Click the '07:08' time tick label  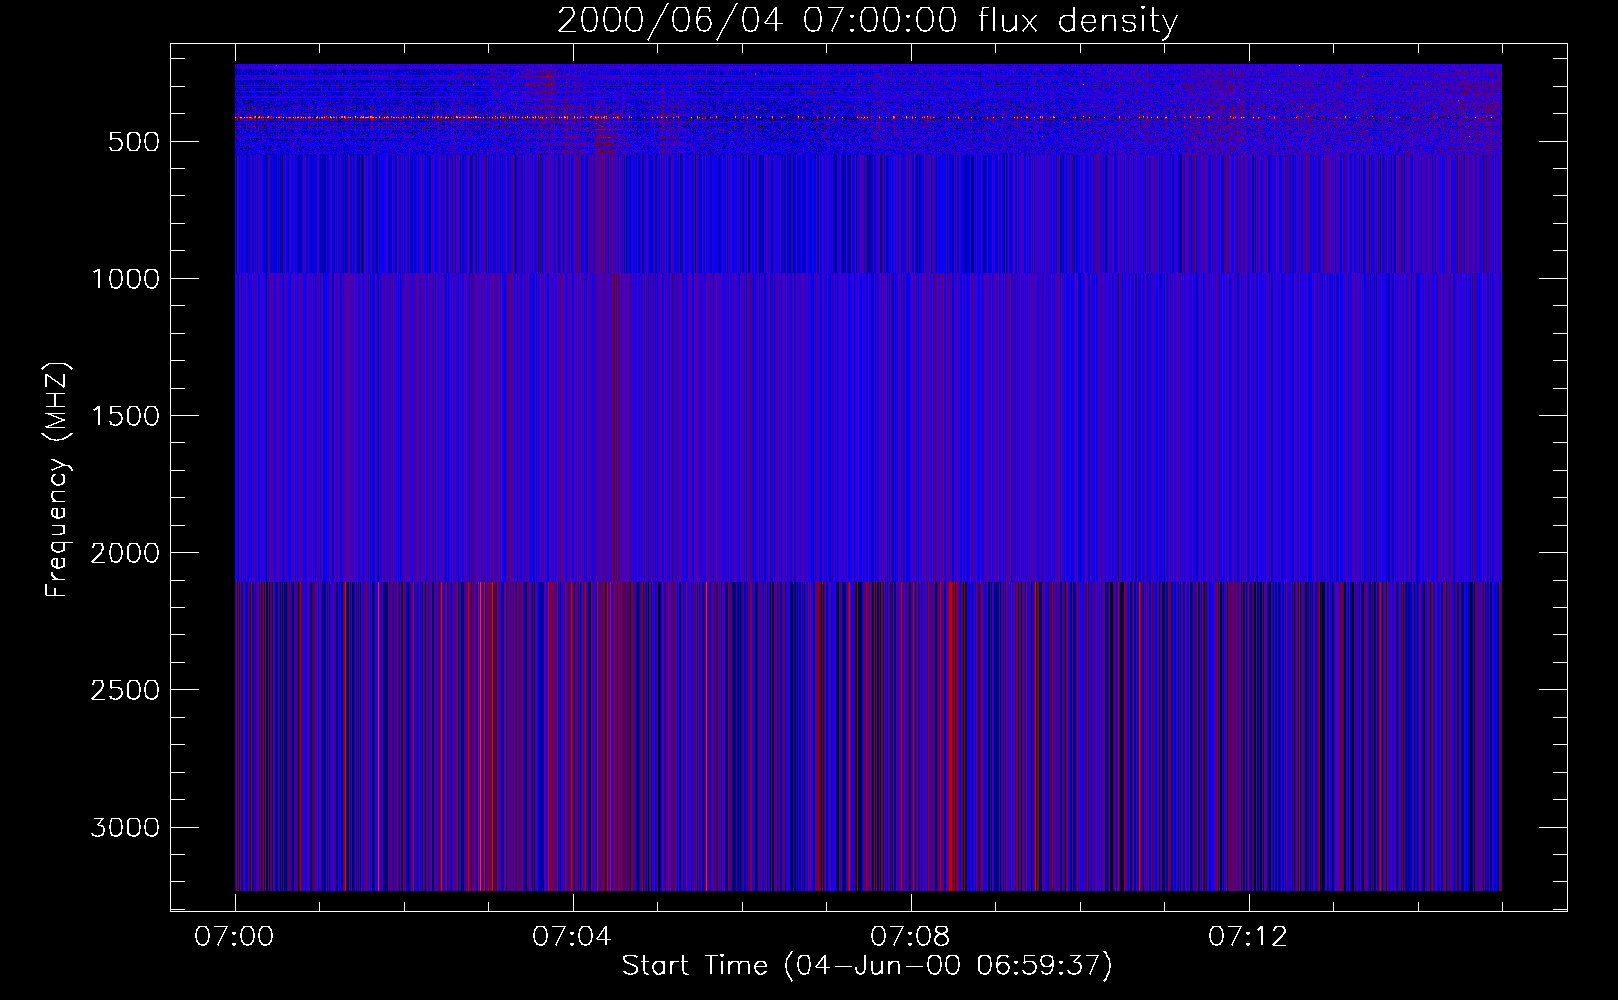pos(909,937)
